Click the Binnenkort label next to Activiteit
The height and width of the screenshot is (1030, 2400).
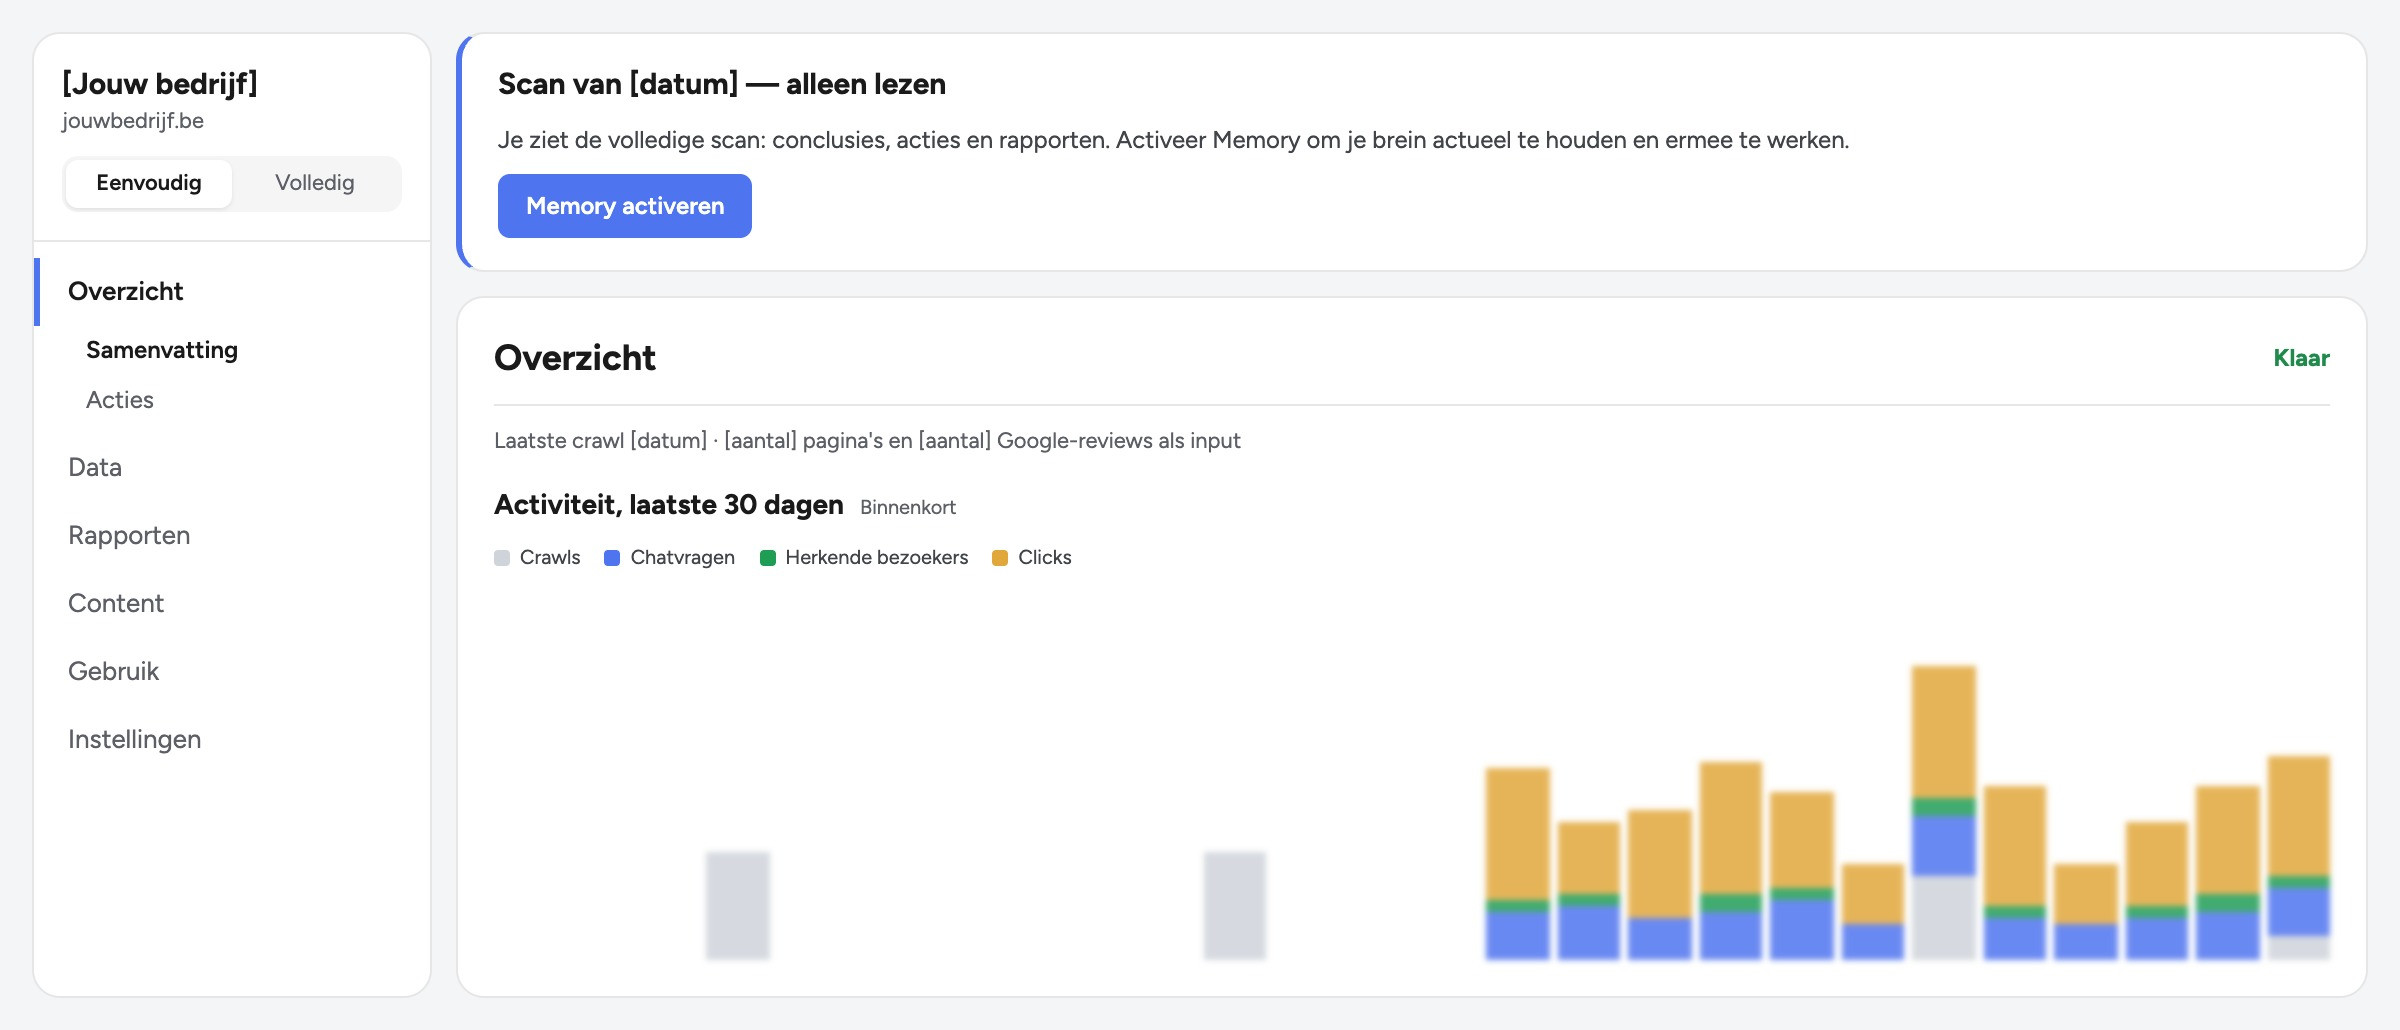(908, 507)
